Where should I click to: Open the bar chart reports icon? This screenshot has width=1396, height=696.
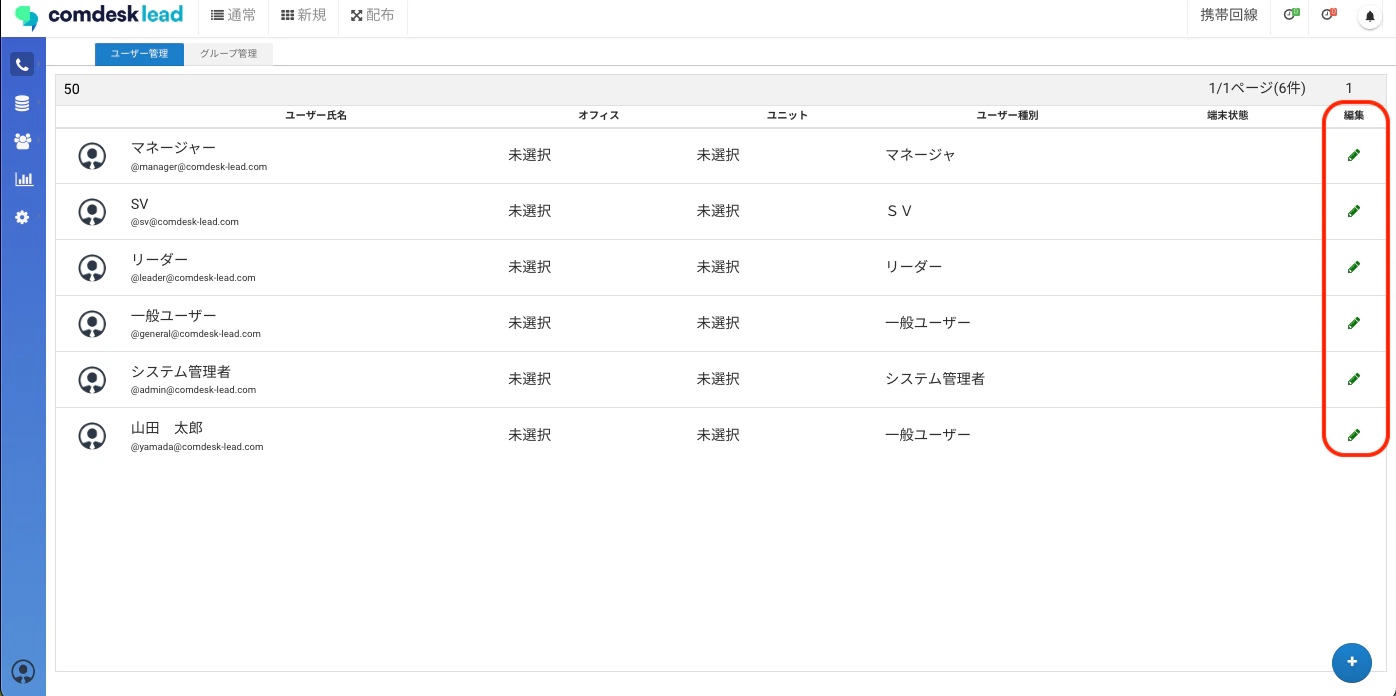pos(23,180)
